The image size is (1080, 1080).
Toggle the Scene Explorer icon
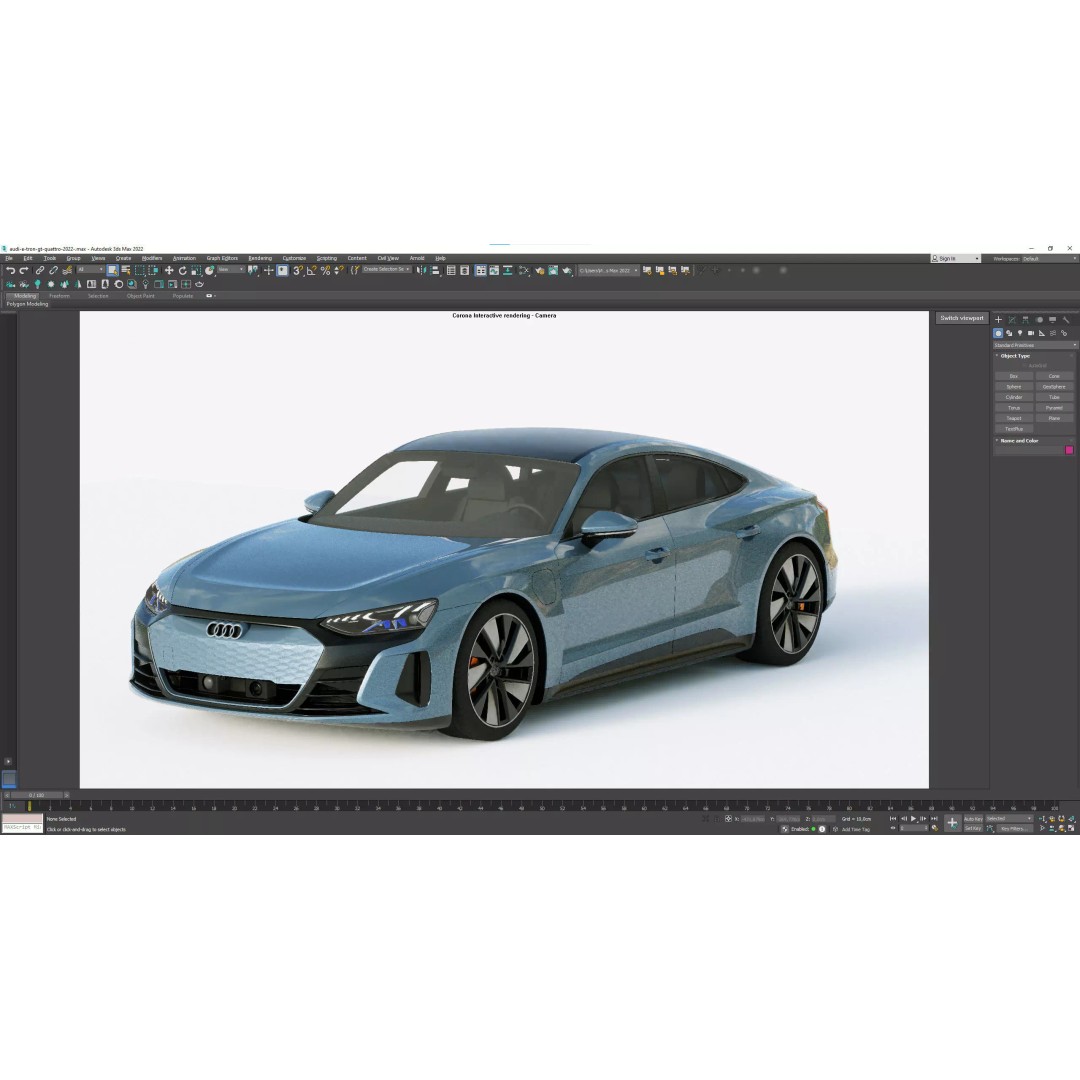[x=451, y=271]
